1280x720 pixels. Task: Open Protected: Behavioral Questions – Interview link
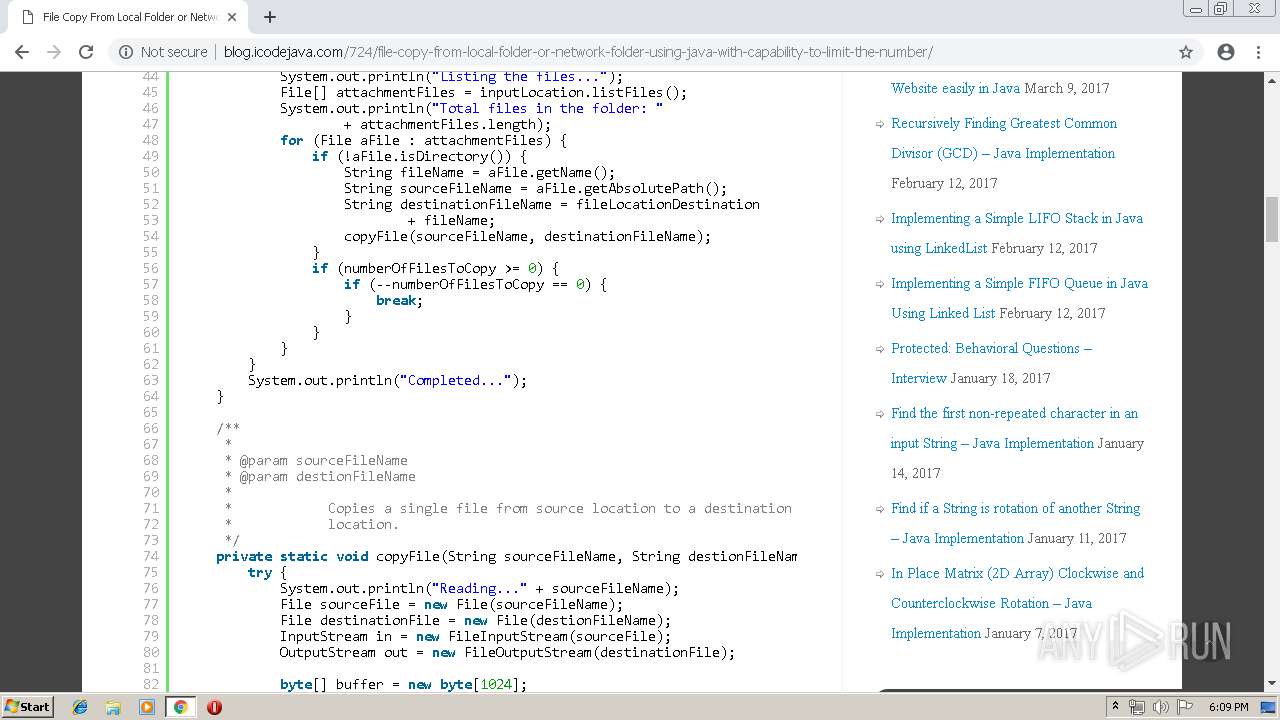coord(991,363)
